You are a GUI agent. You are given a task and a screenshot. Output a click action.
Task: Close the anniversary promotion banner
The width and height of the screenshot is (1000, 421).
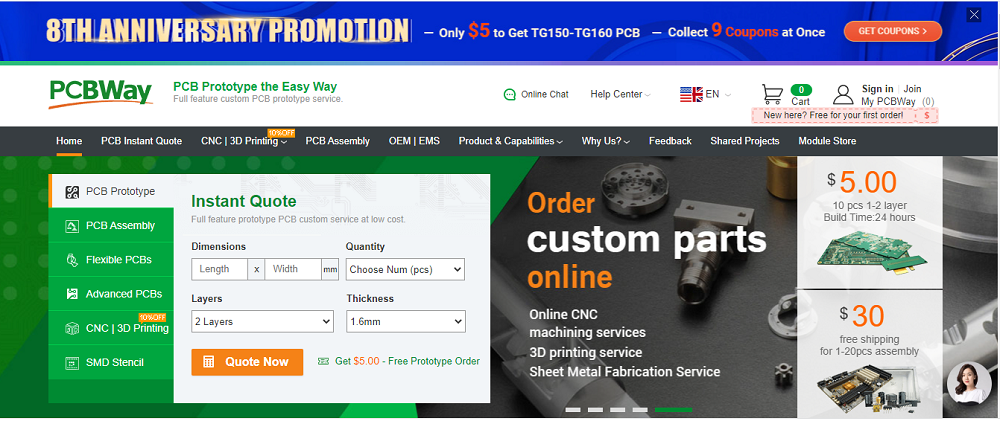[974, 15]
